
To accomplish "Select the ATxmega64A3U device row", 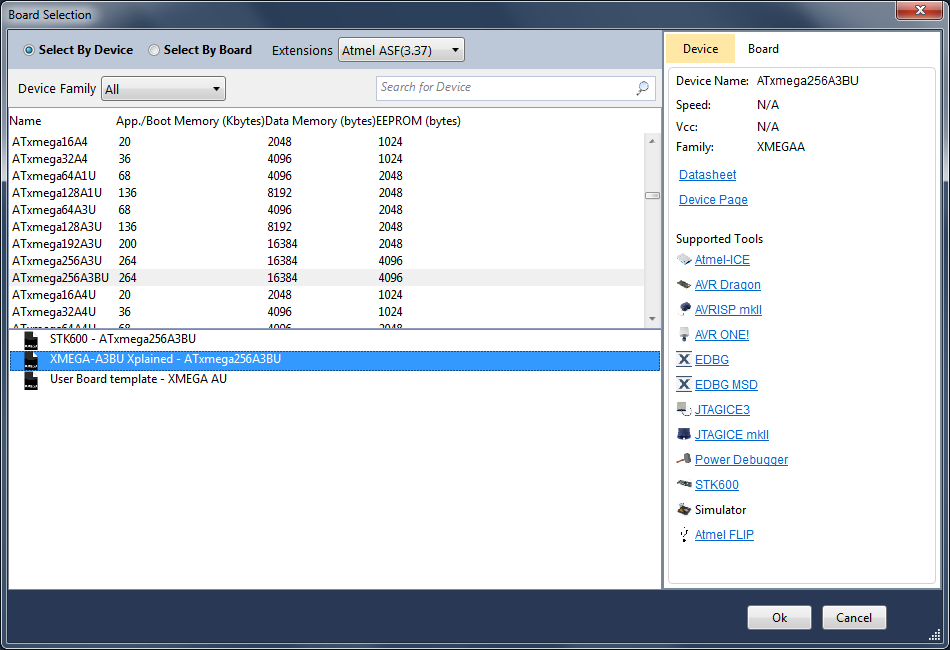I will click(327, 210).
